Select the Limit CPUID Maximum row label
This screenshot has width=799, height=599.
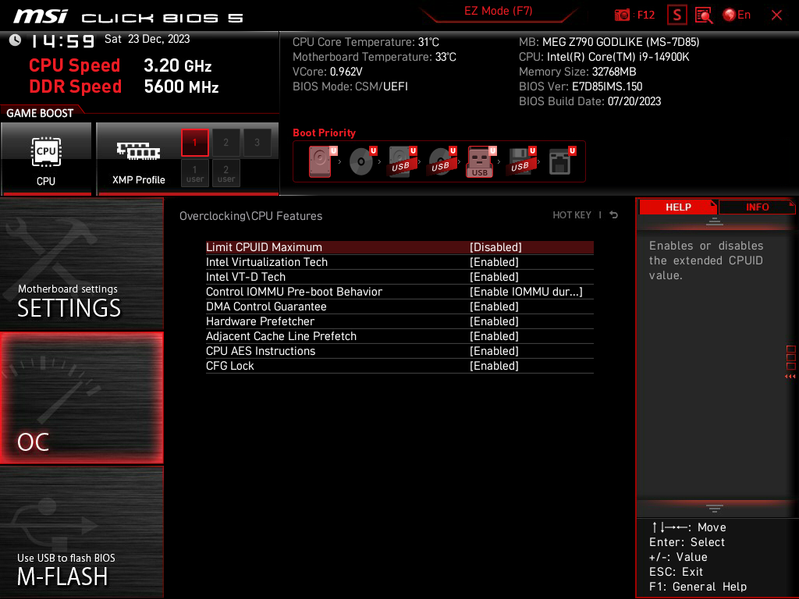(x=264, y=247)
